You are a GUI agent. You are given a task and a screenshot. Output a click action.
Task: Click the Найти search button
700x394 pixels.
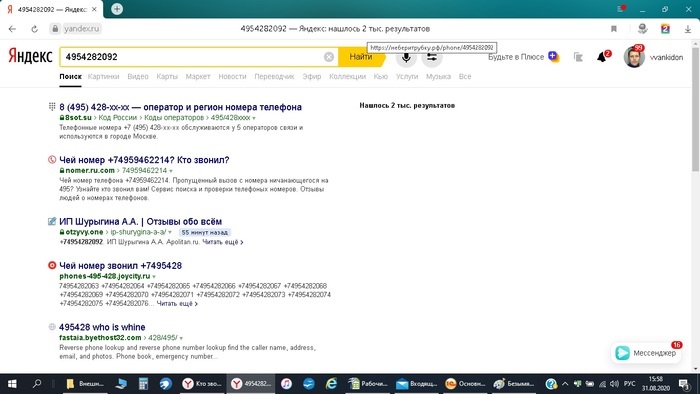pos(361,57)
